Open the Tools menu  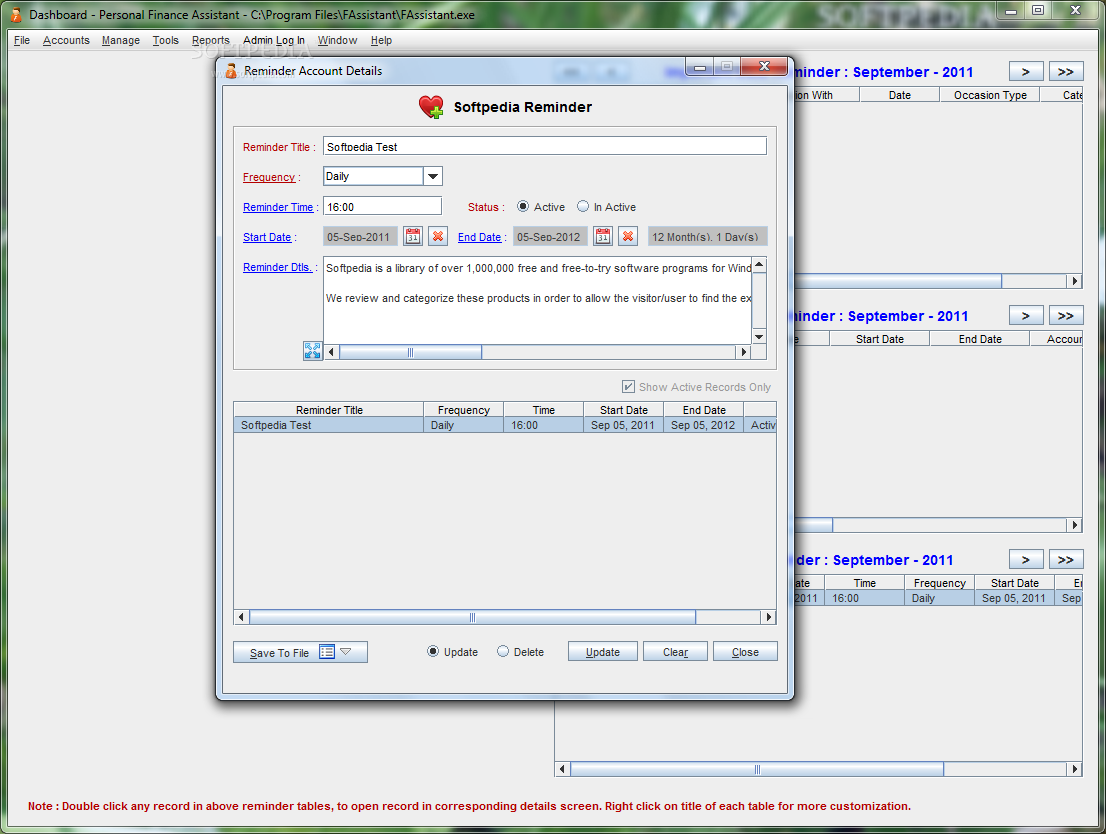tap(166, 40)
